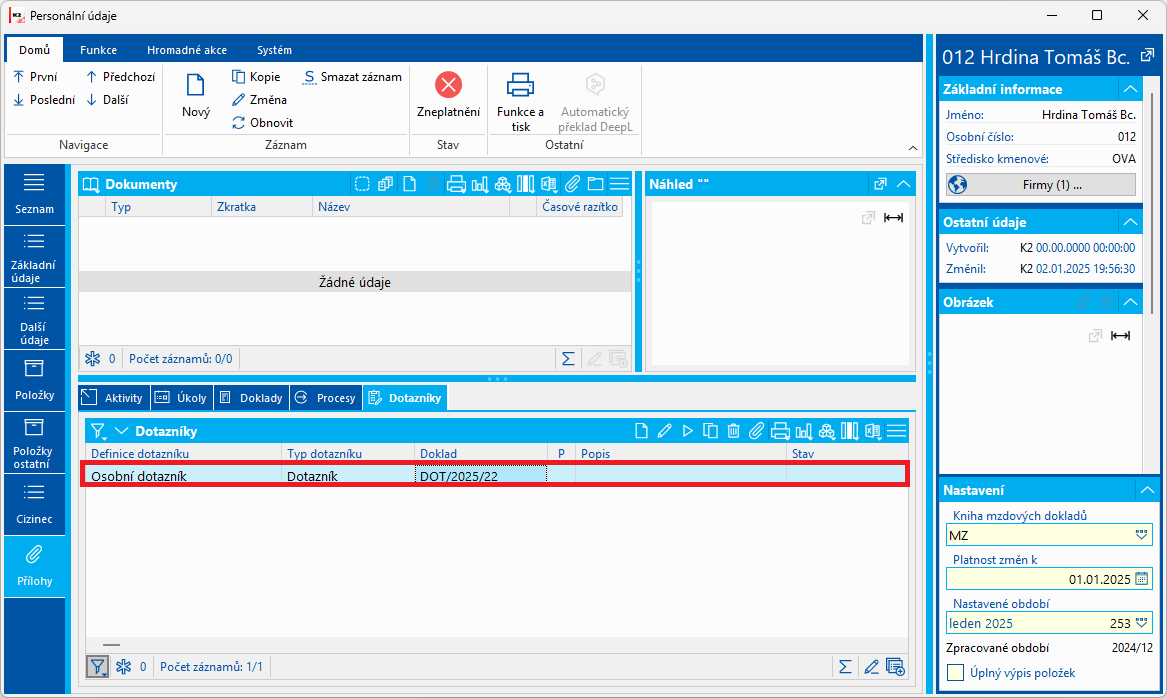Switch to Funkce ribbon tab
The height and width of the screenshot is (698, 1167).
click(x=98, y=50)
